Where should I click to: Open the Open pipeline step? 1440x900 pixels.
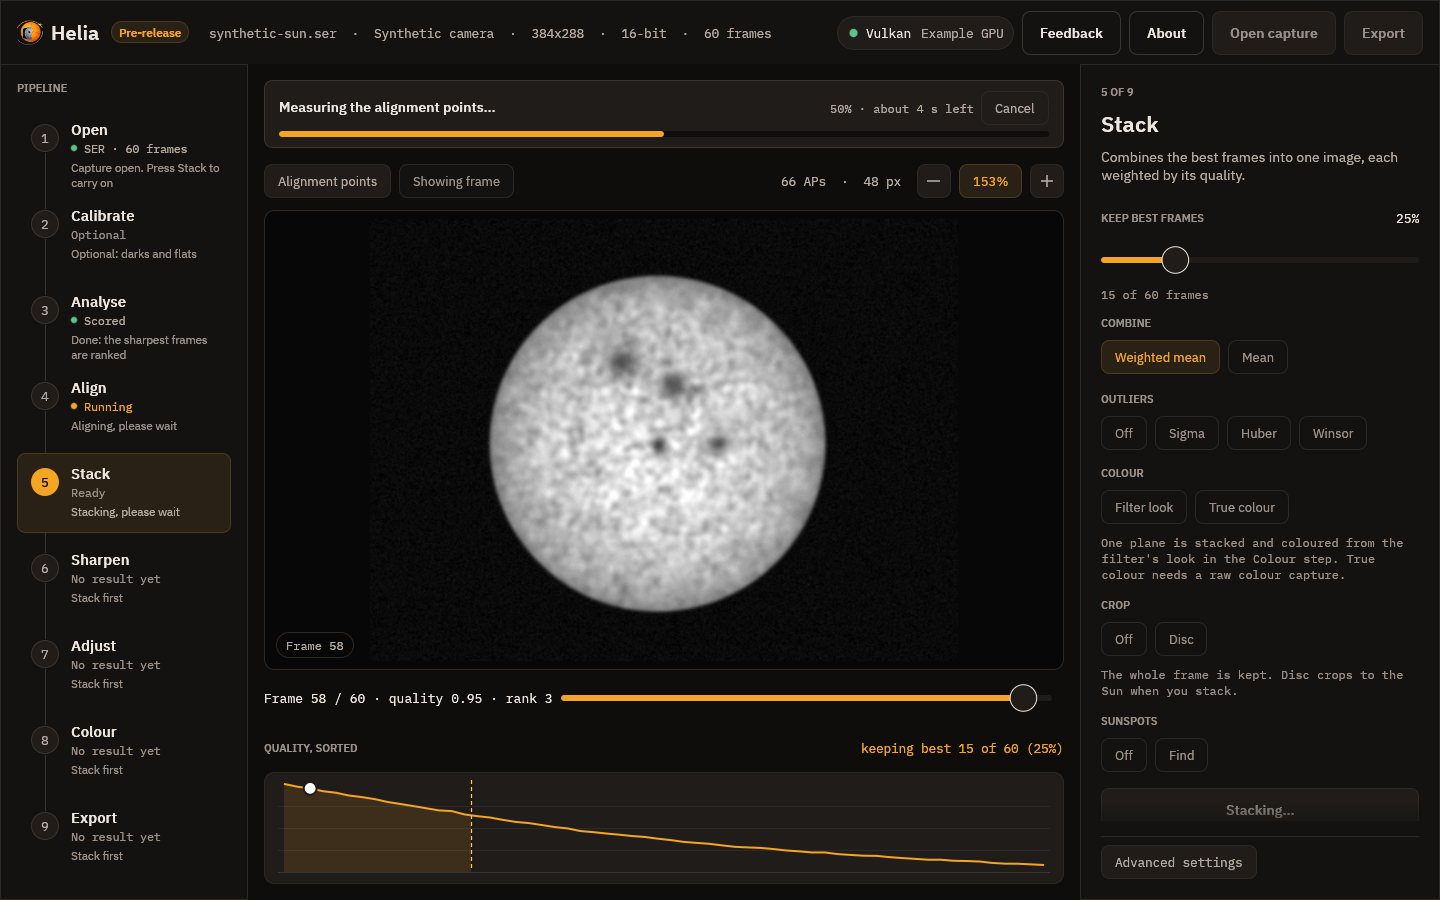(124, 155)
